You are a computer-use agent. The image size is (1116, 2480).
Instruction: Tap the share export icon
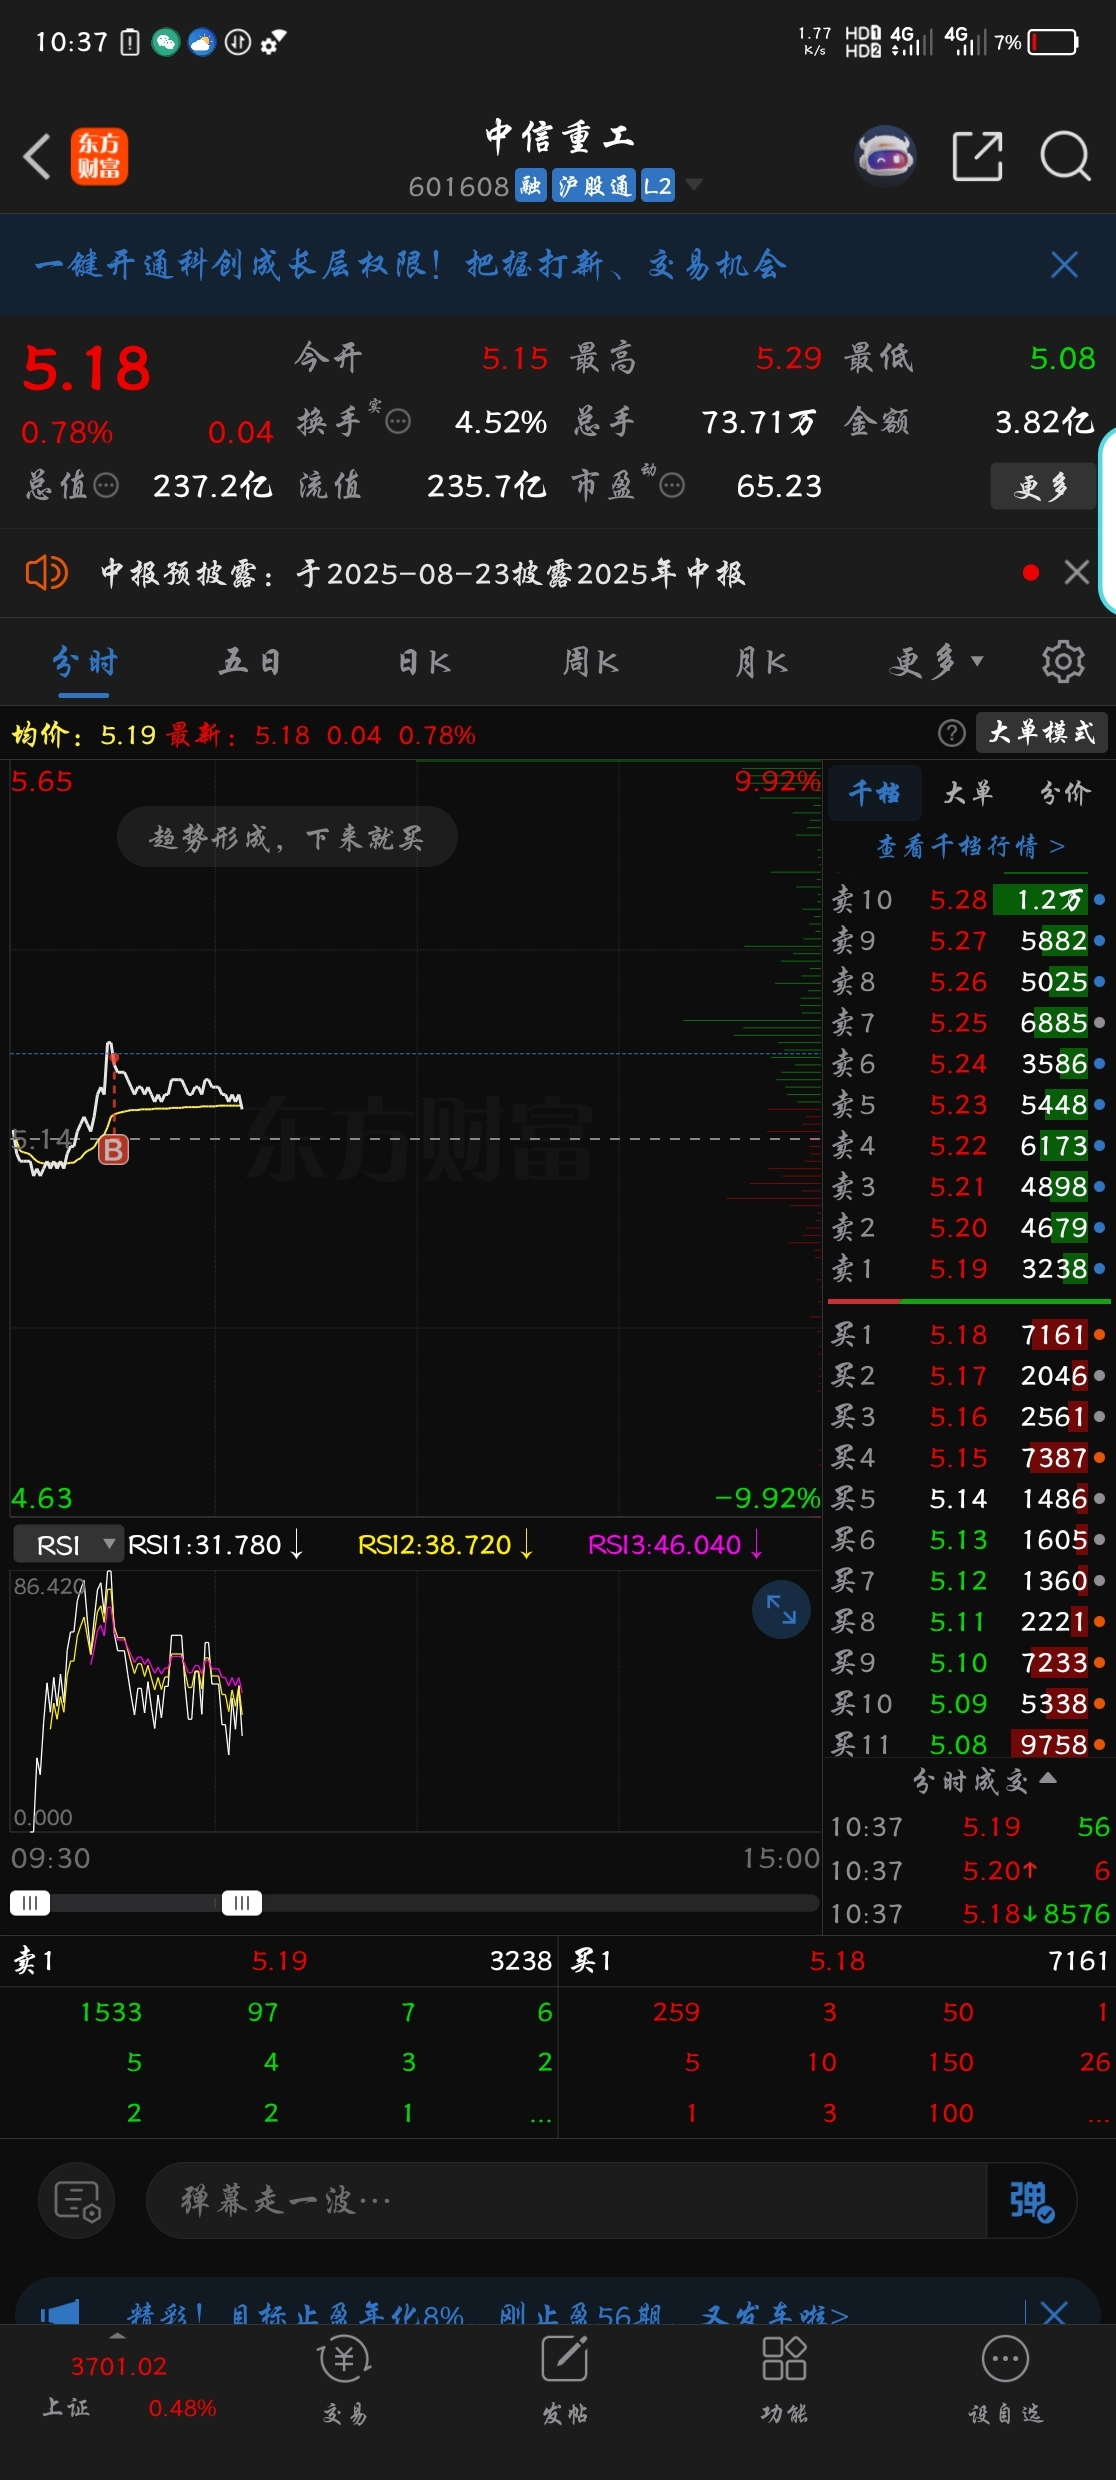click(977, 156)
